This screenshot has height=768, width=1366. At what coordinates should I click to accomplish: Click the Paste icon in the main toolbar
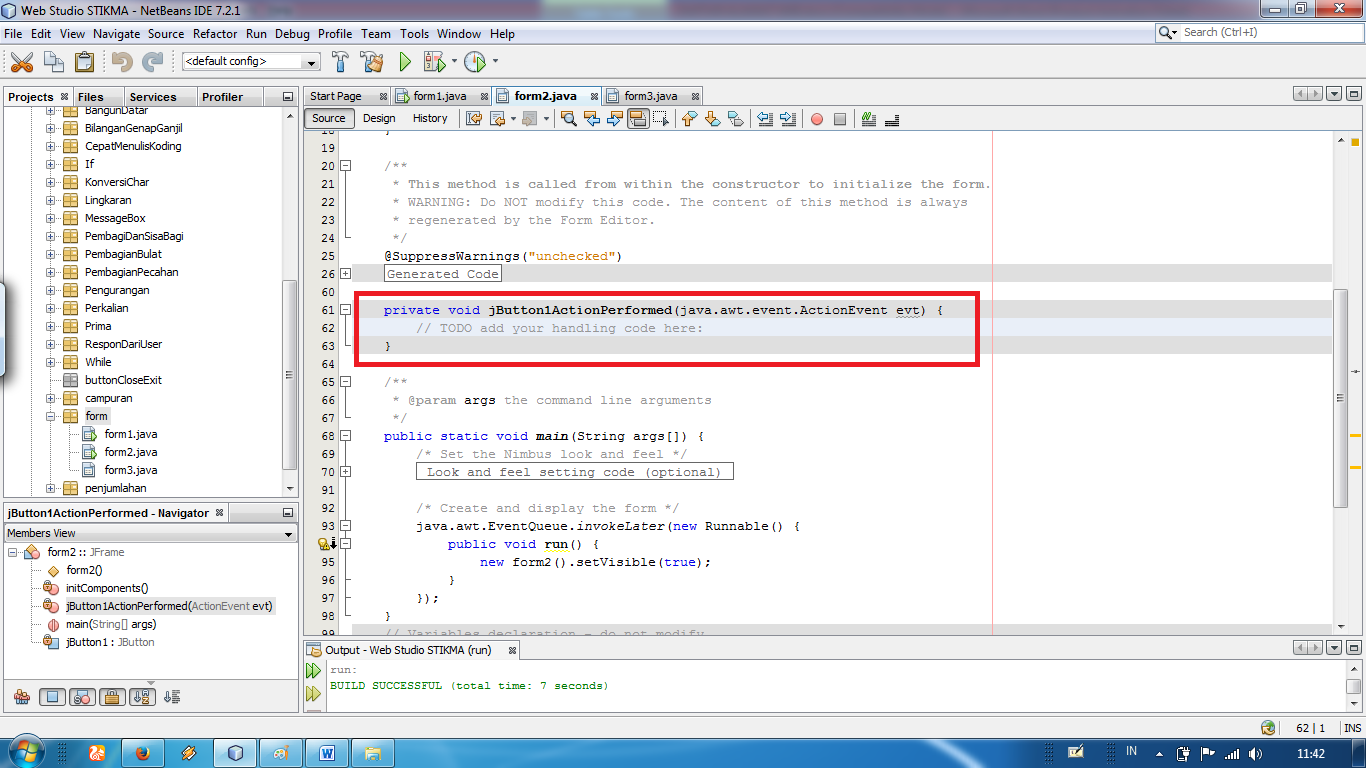(x=83, y=61)
